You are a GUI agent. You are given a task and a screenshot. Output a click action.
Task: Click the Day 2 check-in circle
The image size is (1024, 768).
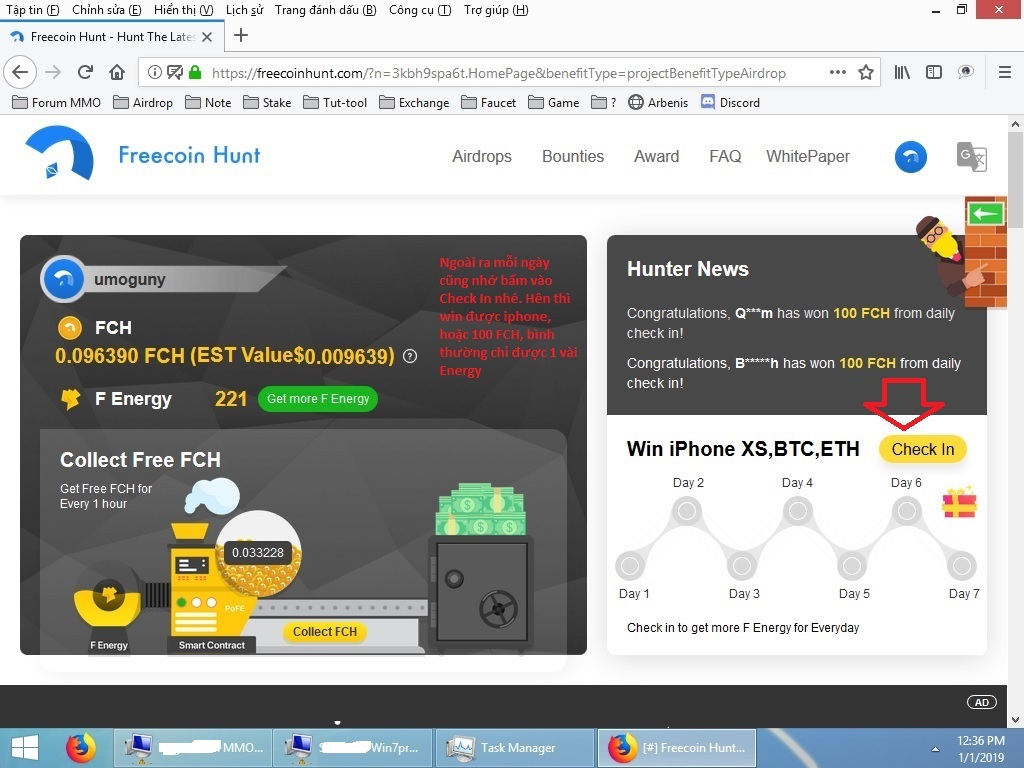686,510
